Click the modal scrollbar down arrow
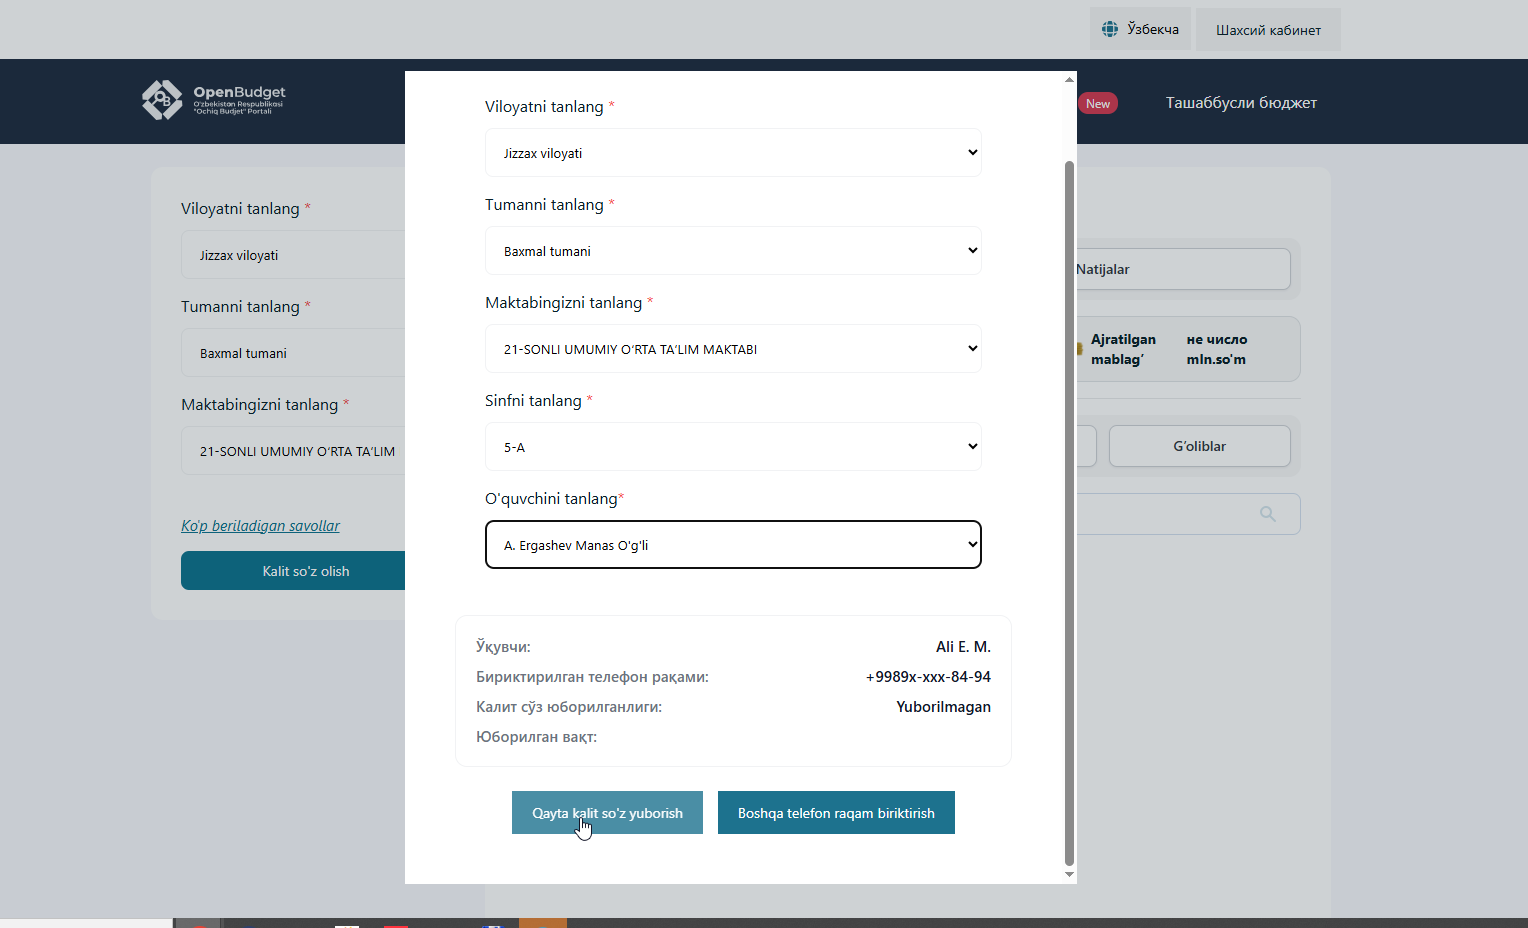1528x928 pixels. [x=1069, y=874]
